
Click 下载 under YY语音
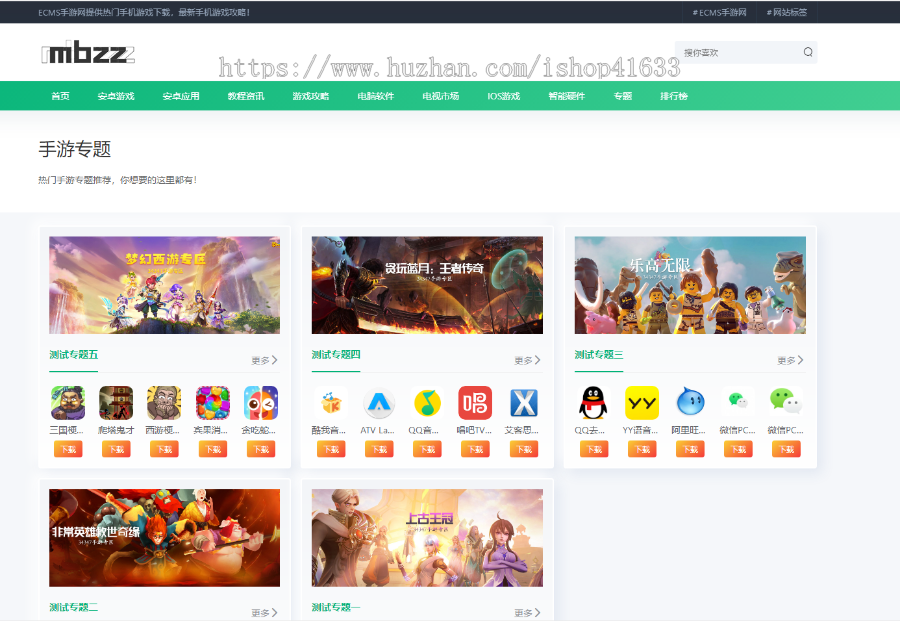pyautogui.click(x=642, y=449)
